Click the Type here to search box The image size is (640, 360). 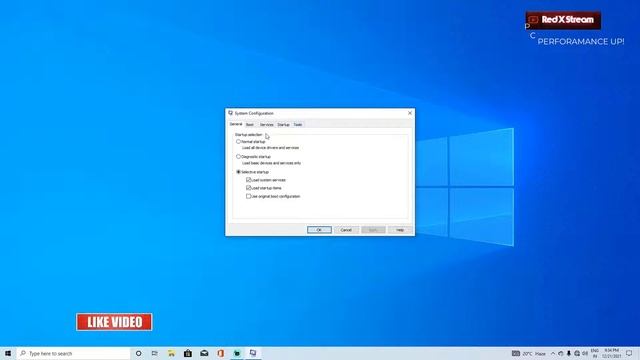pos(73,353)
